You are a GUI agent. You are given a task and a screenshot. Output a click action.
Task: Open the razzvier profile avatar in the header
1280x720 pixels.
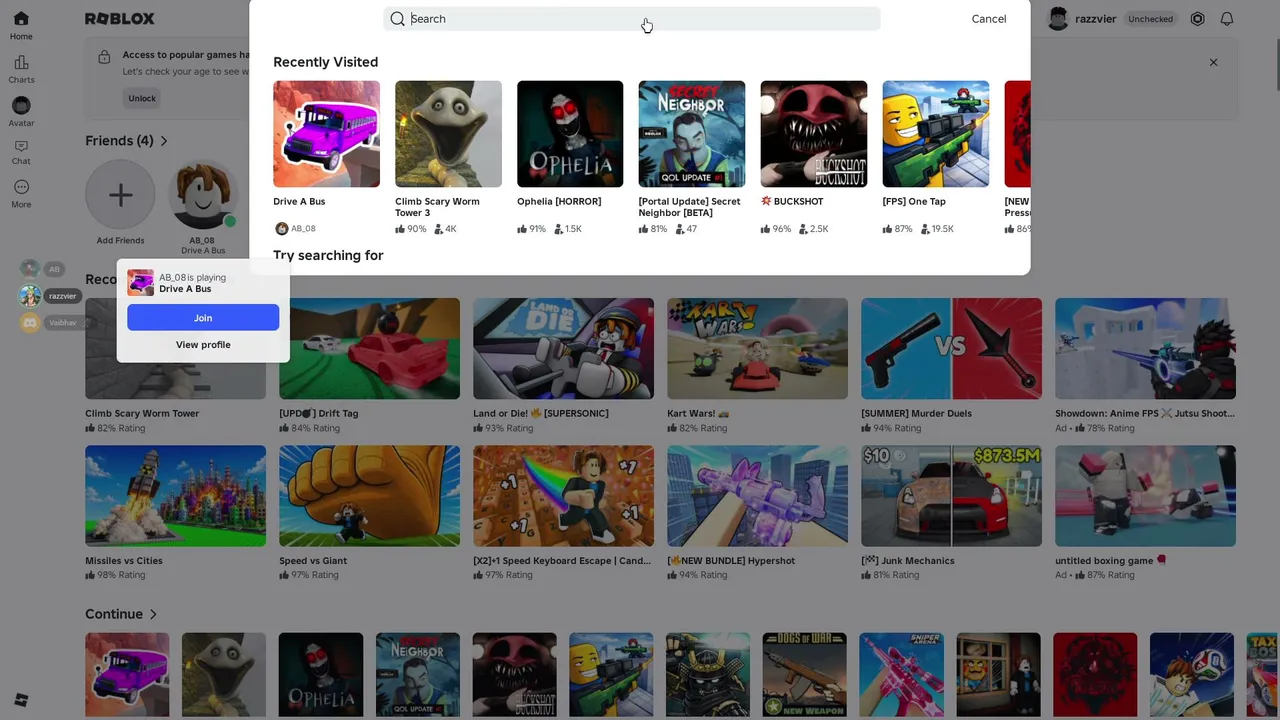pos(1058,19)
